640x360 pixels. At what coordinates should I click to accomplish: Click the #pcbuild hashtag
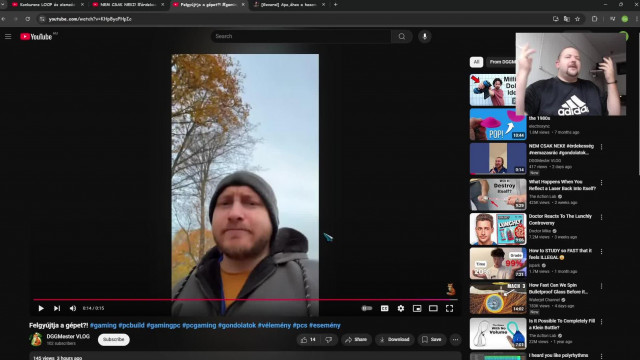131,325
